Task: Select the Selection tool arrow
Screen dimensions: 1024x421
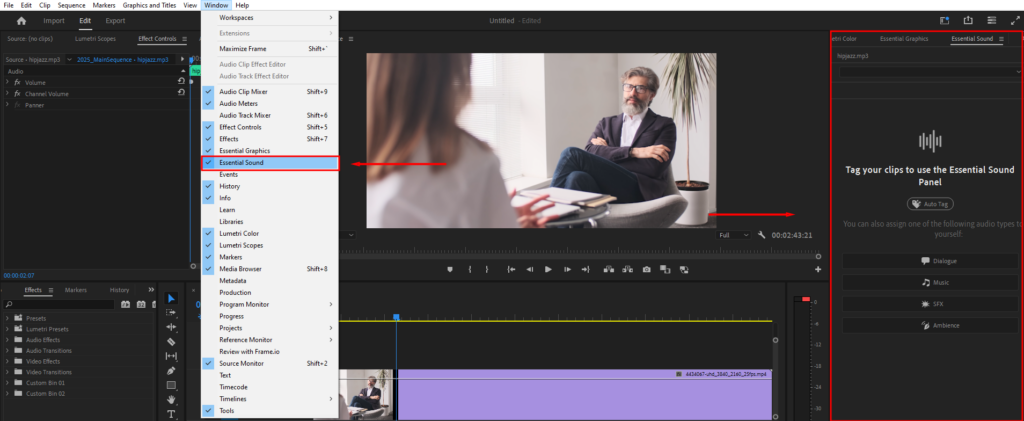Action: tap(171, 298)
